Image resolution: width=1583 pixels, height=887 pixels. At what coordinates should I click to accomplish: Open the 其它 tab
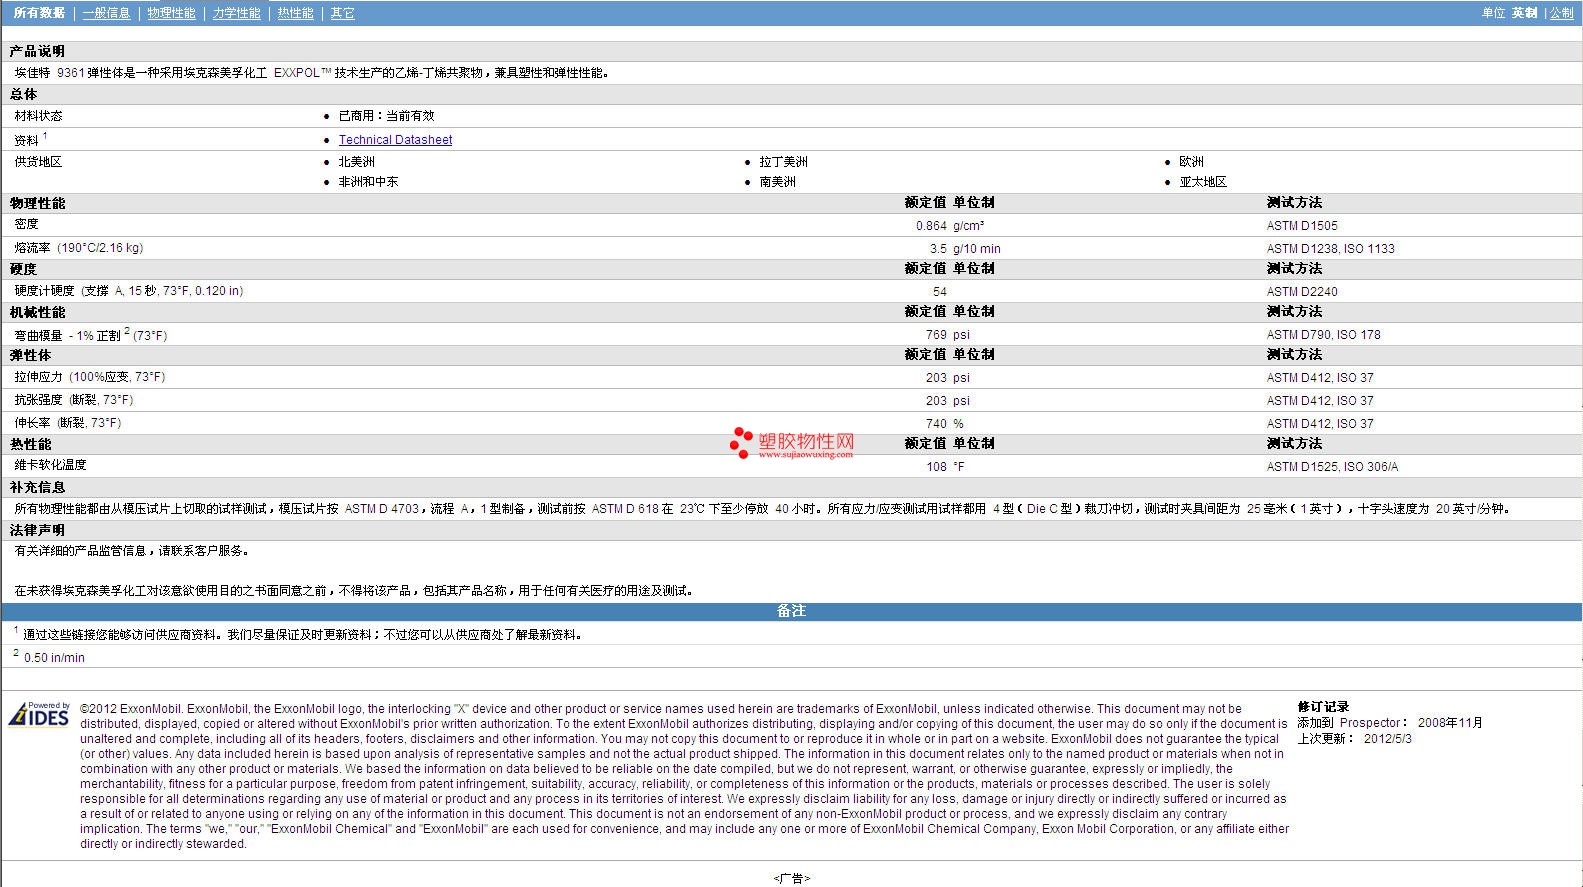coord(342,13)
